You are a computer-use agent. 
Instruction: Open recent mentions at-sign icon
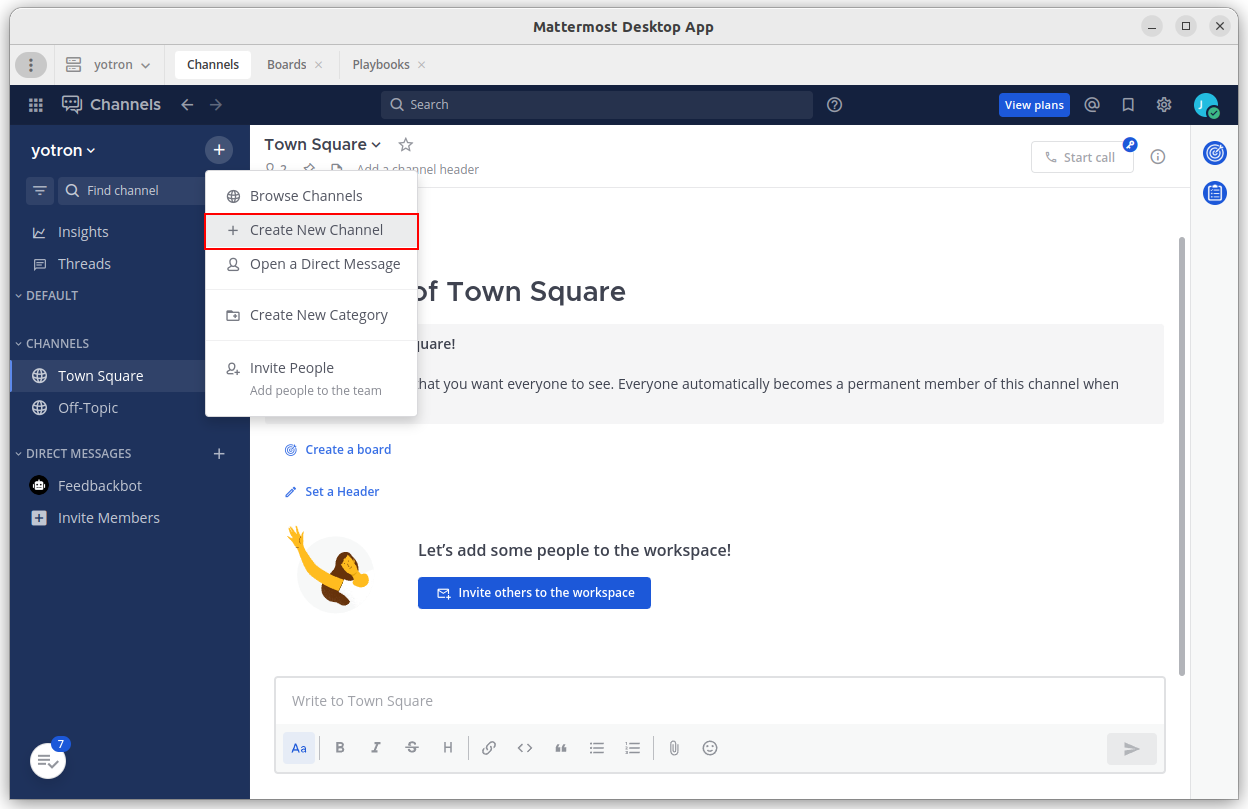point(1092,105)
